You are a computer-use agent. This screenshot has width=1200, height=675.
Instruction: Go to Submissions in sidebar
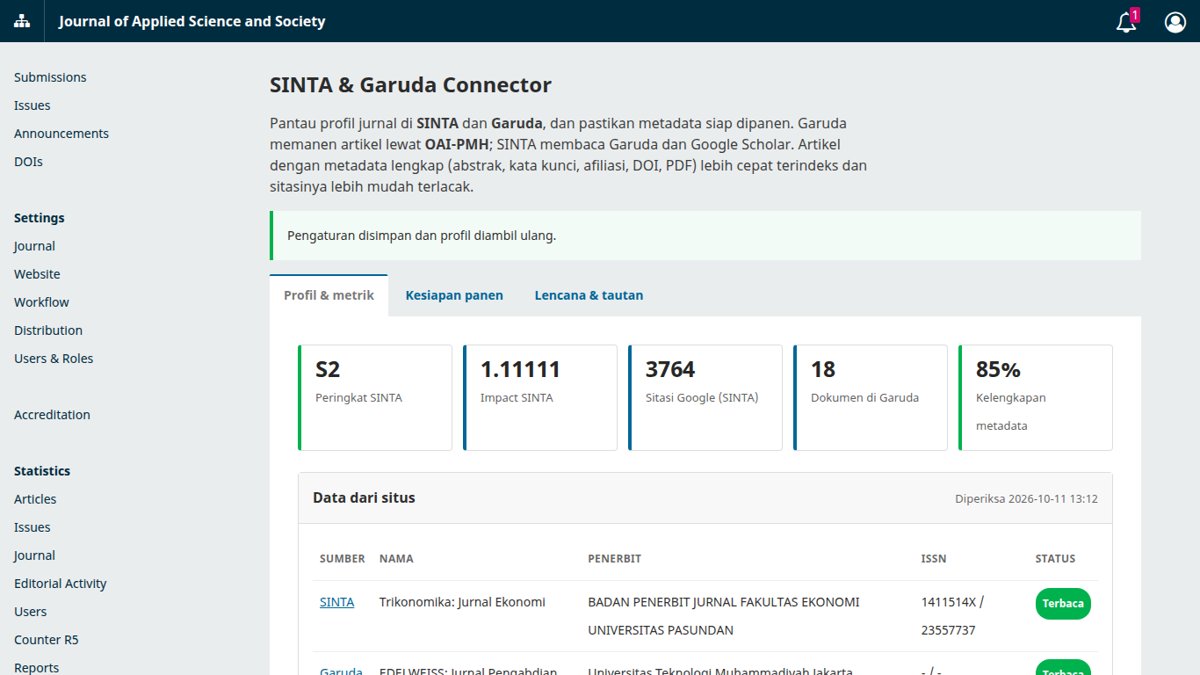(50, 77)
